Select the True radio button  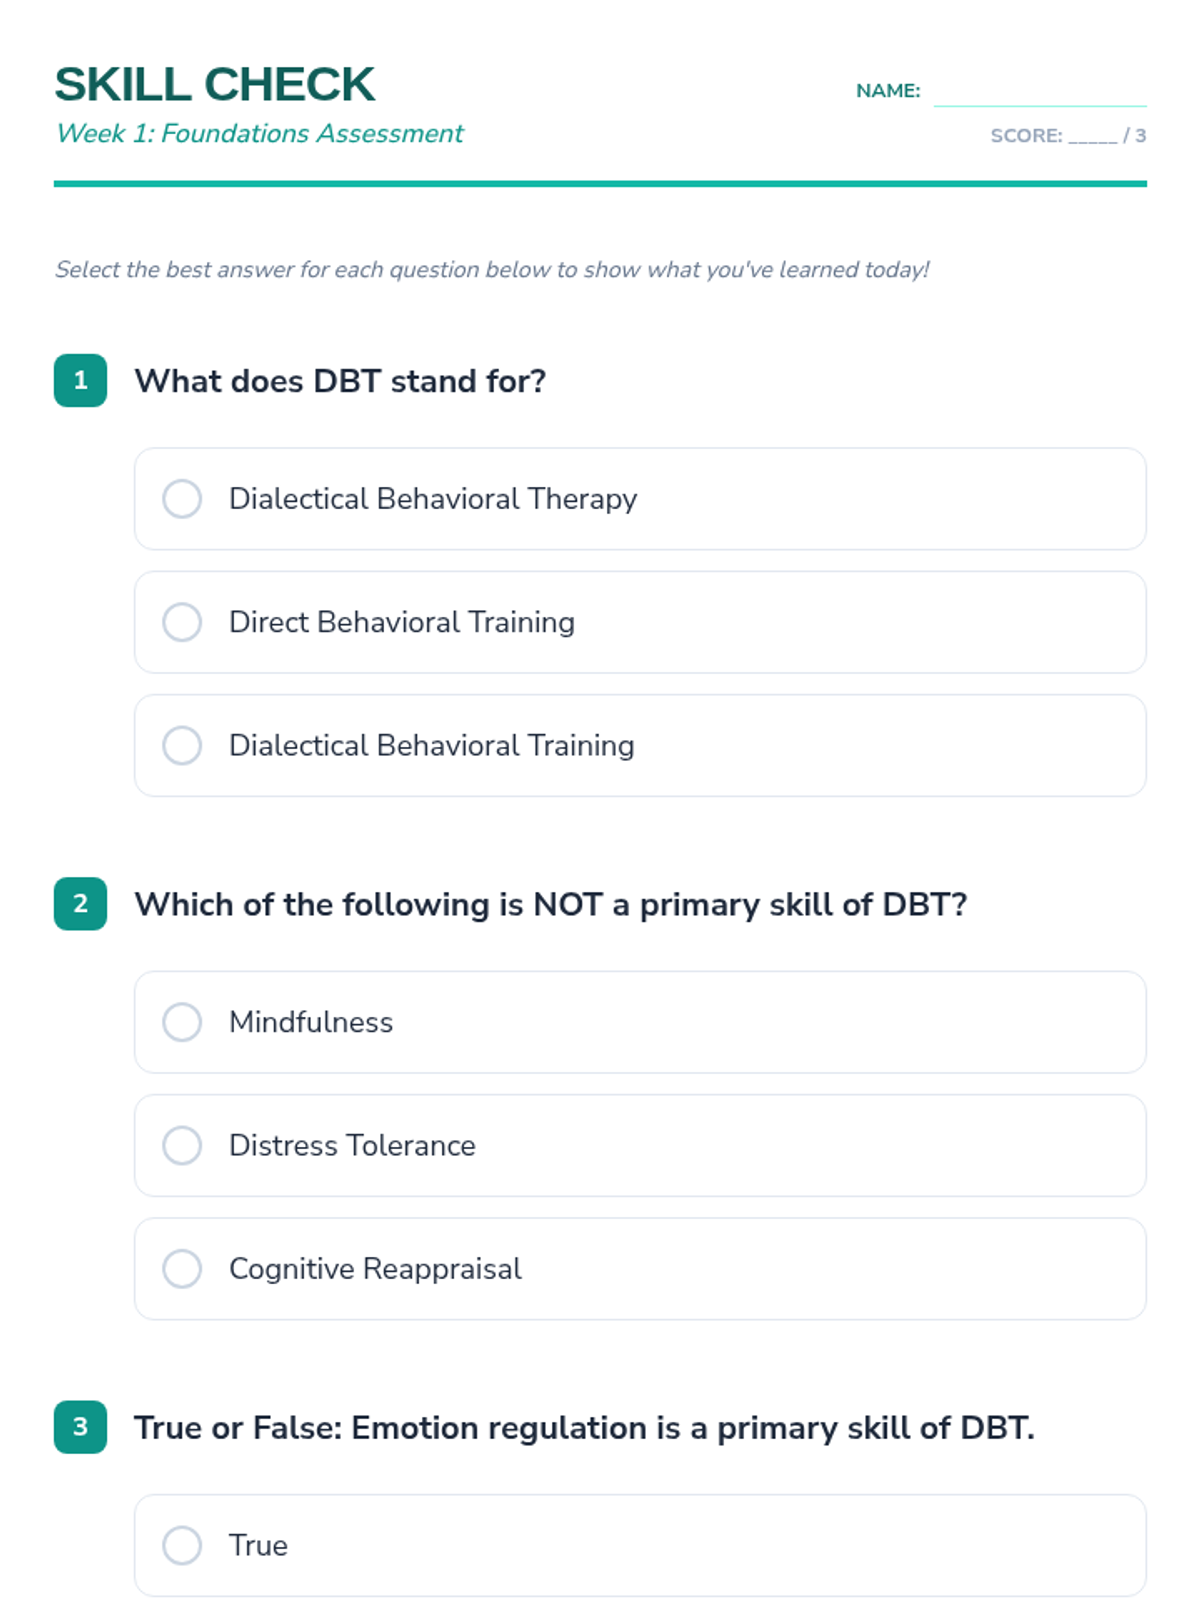(x=182, y=1545)
